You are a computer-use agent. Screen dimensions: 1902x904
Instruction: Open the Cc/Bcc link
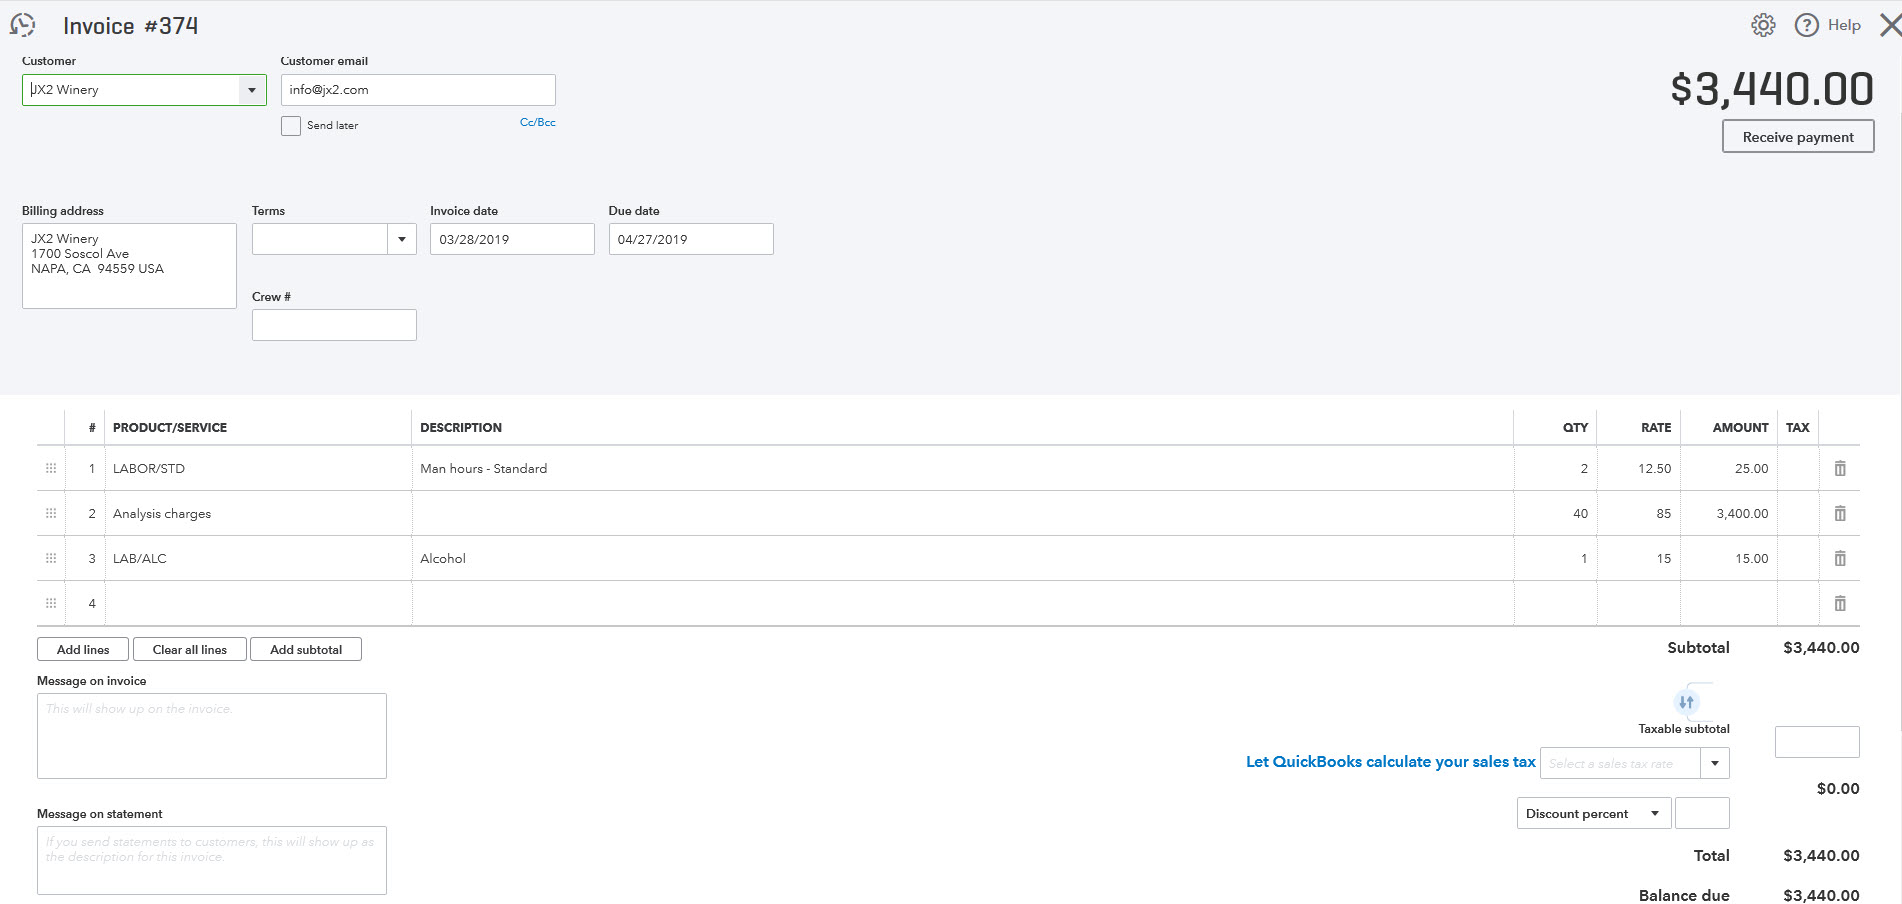[x=538, y=122]
